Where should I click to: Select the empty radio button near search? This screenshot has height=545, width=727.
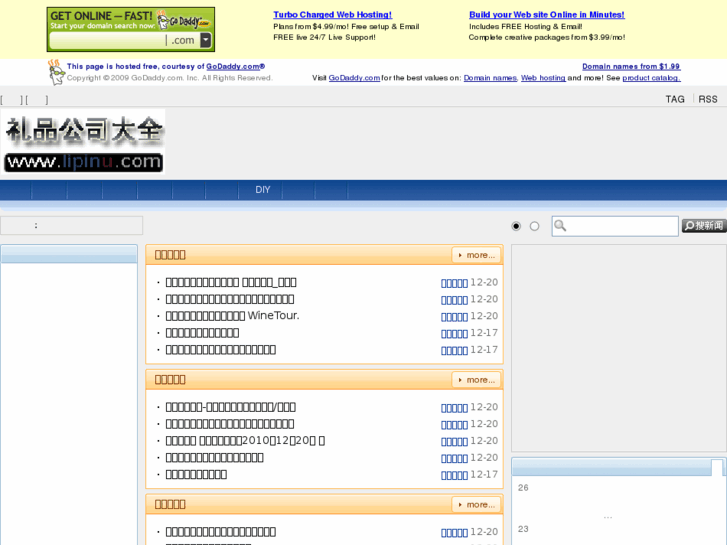pos(535,226)
